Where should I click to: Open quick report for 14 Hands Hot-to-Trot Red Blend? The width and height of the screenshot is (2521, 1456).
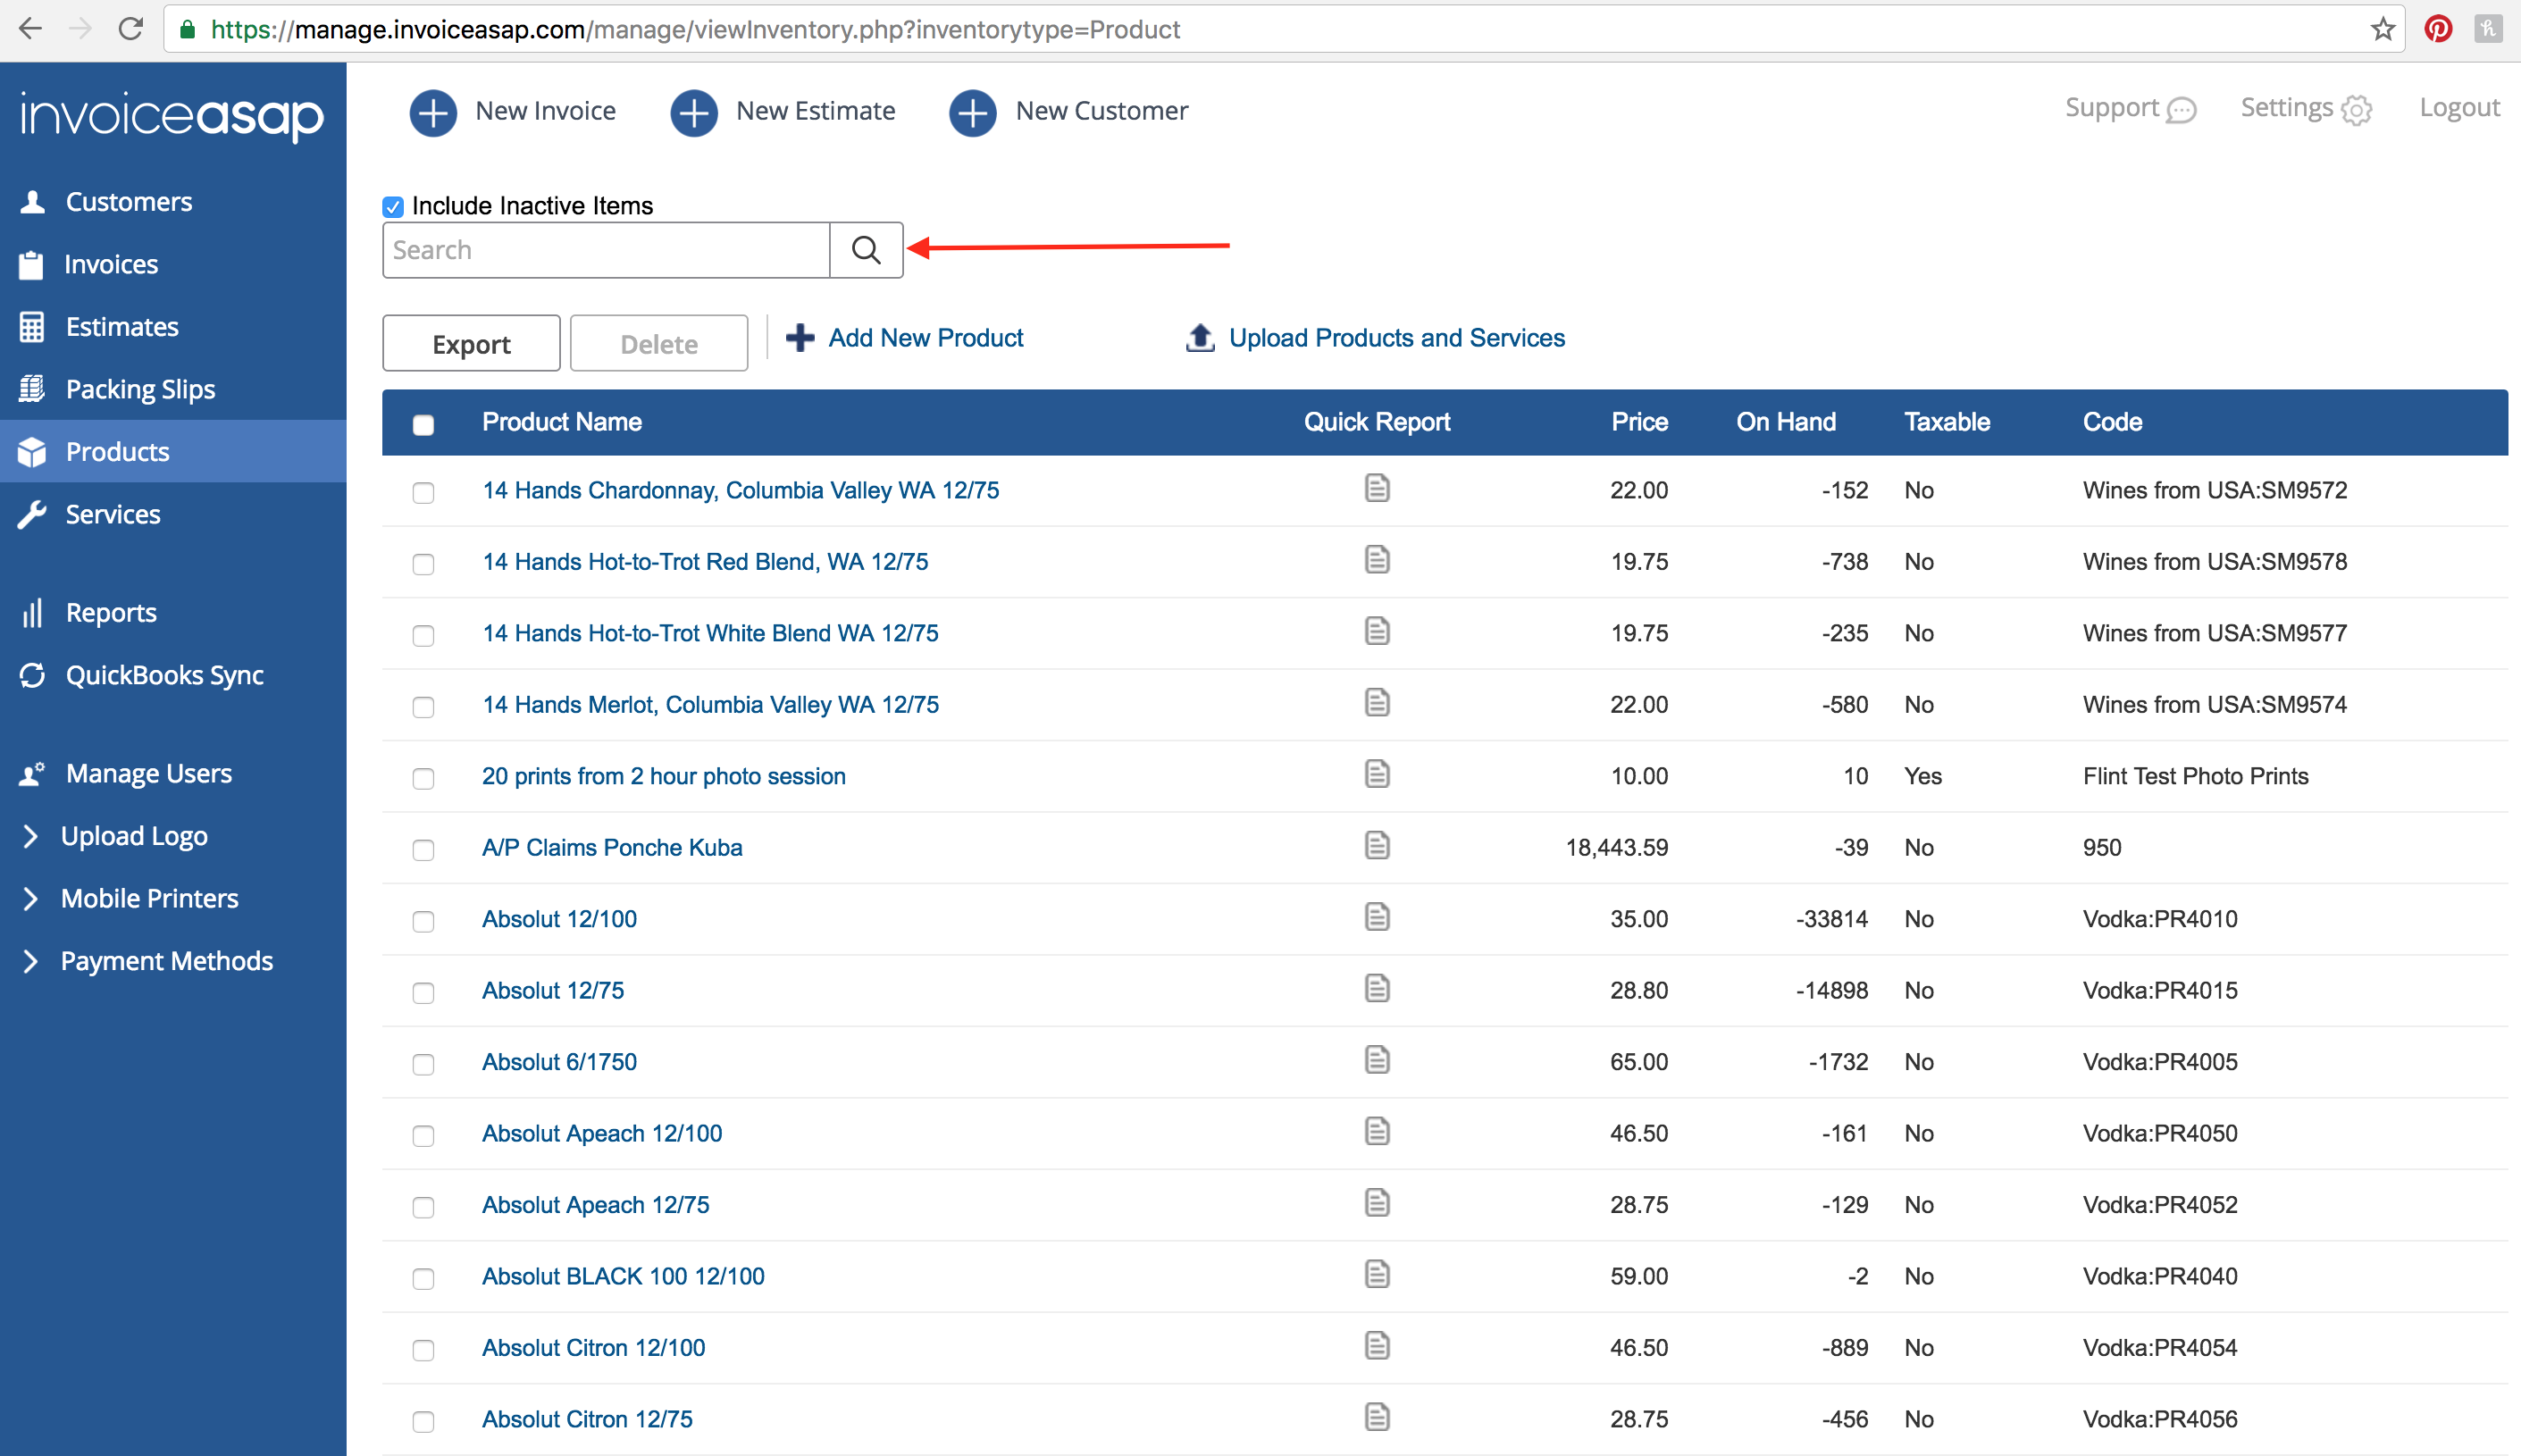click(1377, 560)
